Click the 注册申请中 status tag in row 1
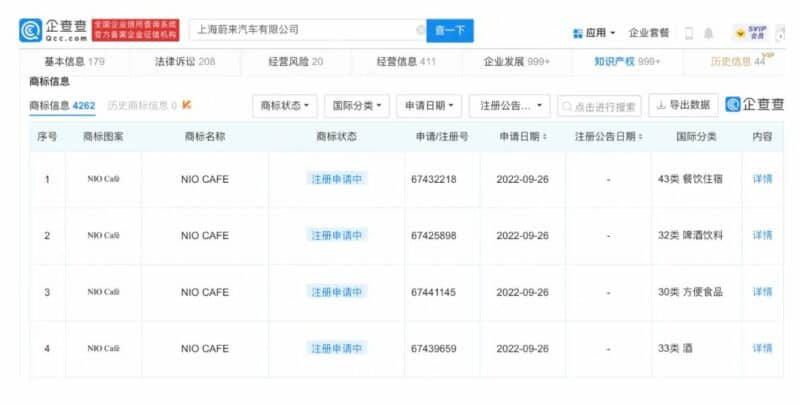 337,179
